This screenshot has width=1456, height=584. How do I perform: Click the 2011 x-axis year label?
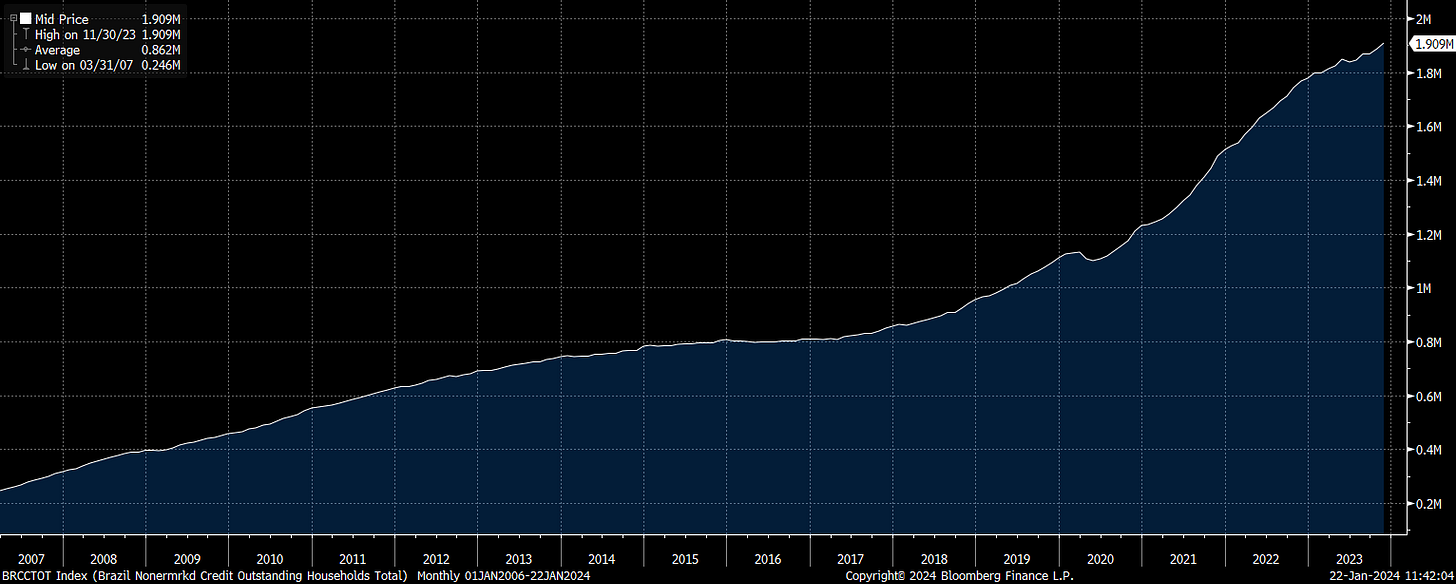(353, 559)
